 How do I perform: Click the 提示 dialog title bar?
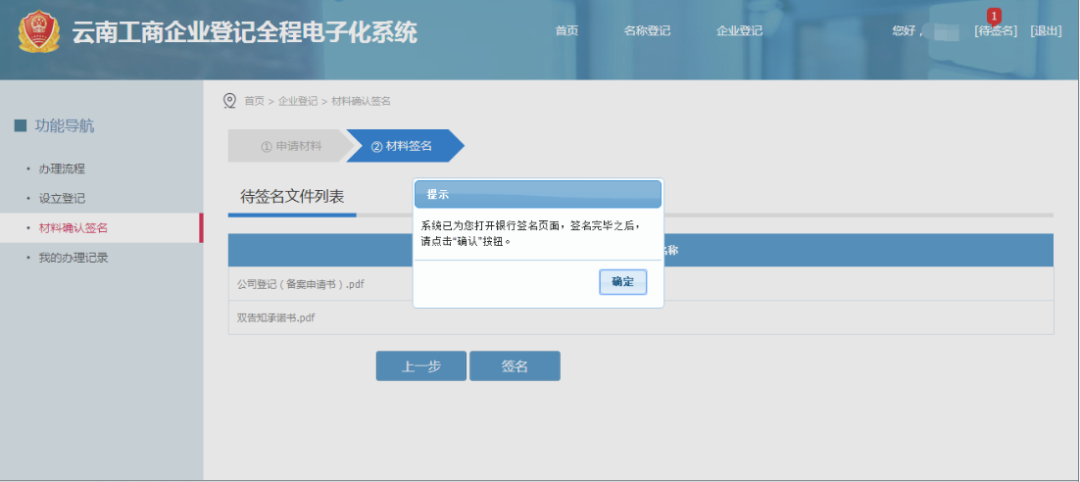click(538, 194)
